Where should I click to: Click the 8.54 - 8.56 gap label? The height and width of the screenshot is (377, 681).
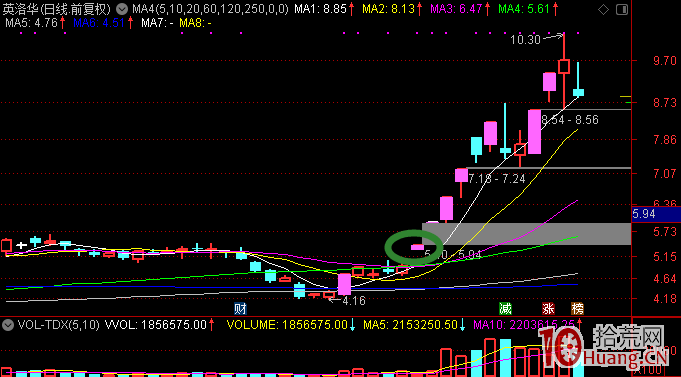570,120
